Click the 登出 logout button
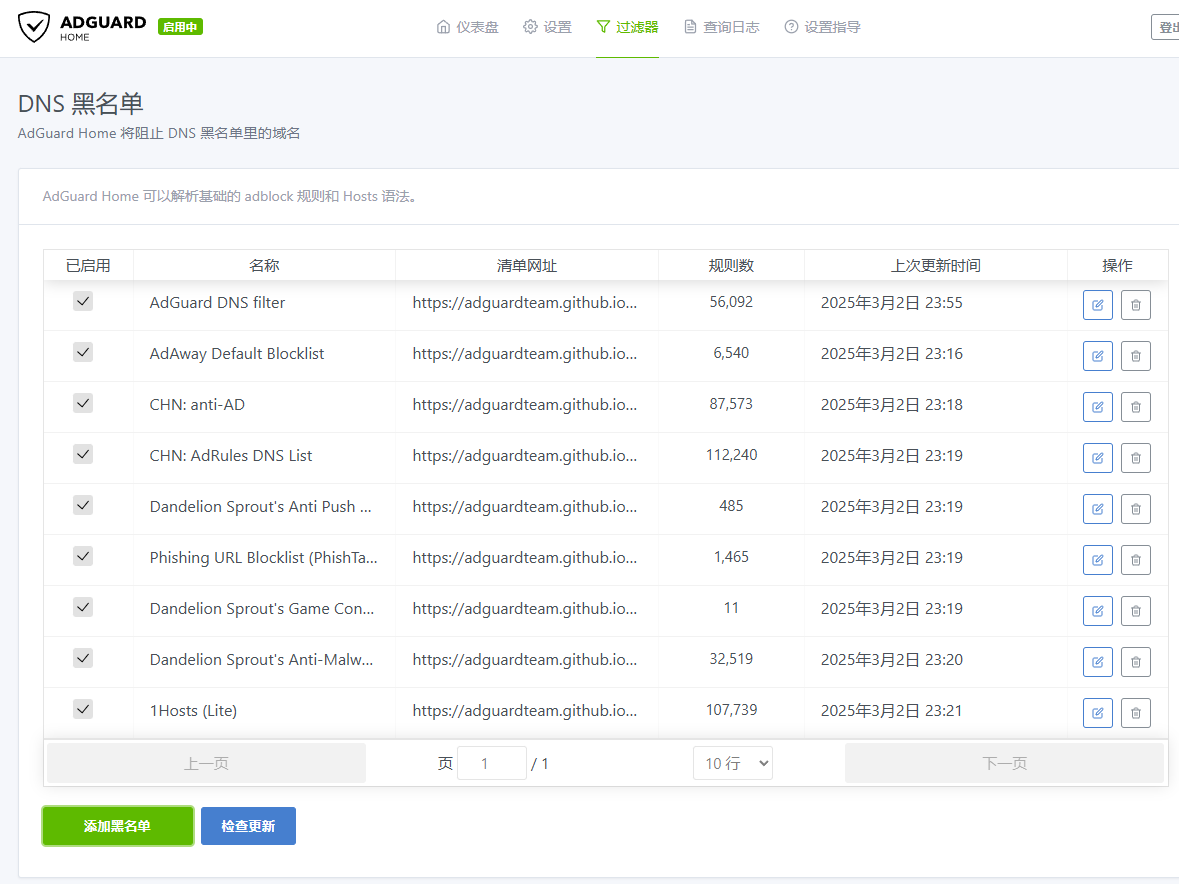 1166,27
